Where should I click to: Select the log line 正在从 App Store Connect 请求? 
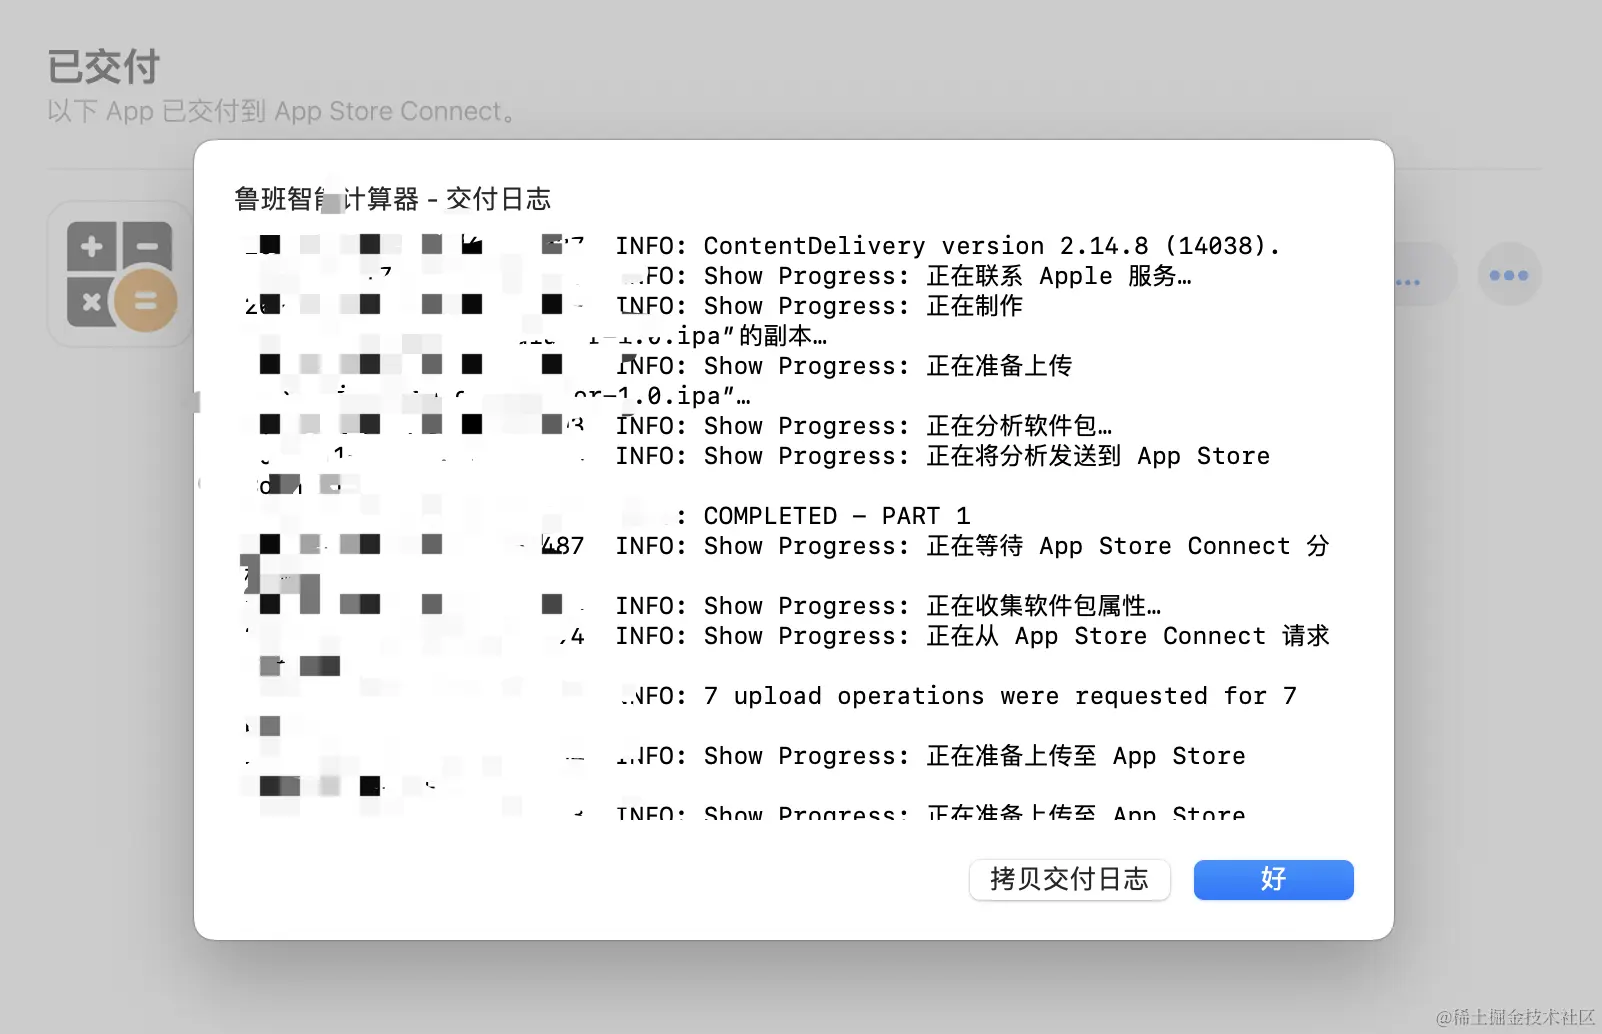pyautogui.click(x=972, y=636)
